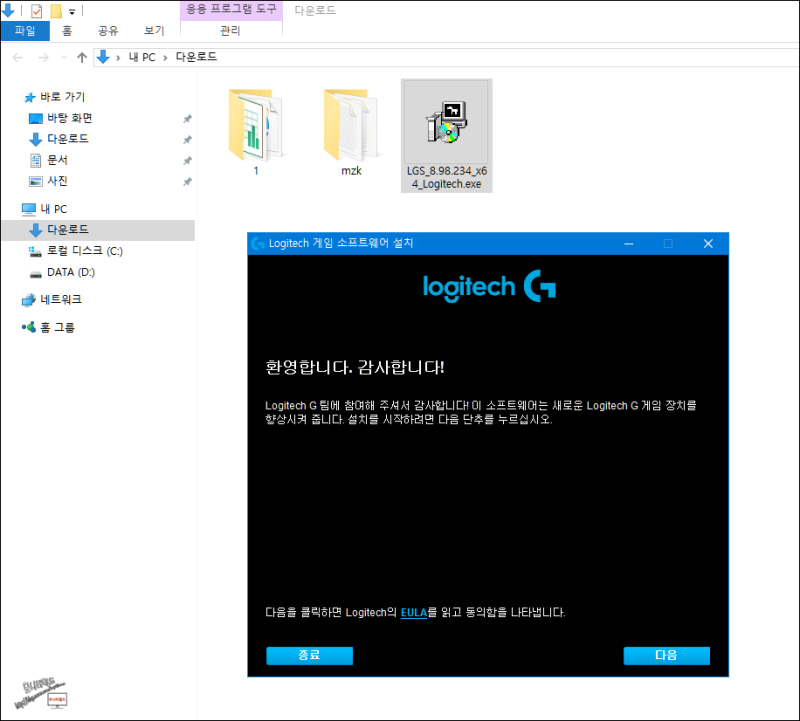Image resolution: width=800 pixels, height=721 pixels.
Task: Click the network icon beside 네트워크
Action: coord(29,300)
